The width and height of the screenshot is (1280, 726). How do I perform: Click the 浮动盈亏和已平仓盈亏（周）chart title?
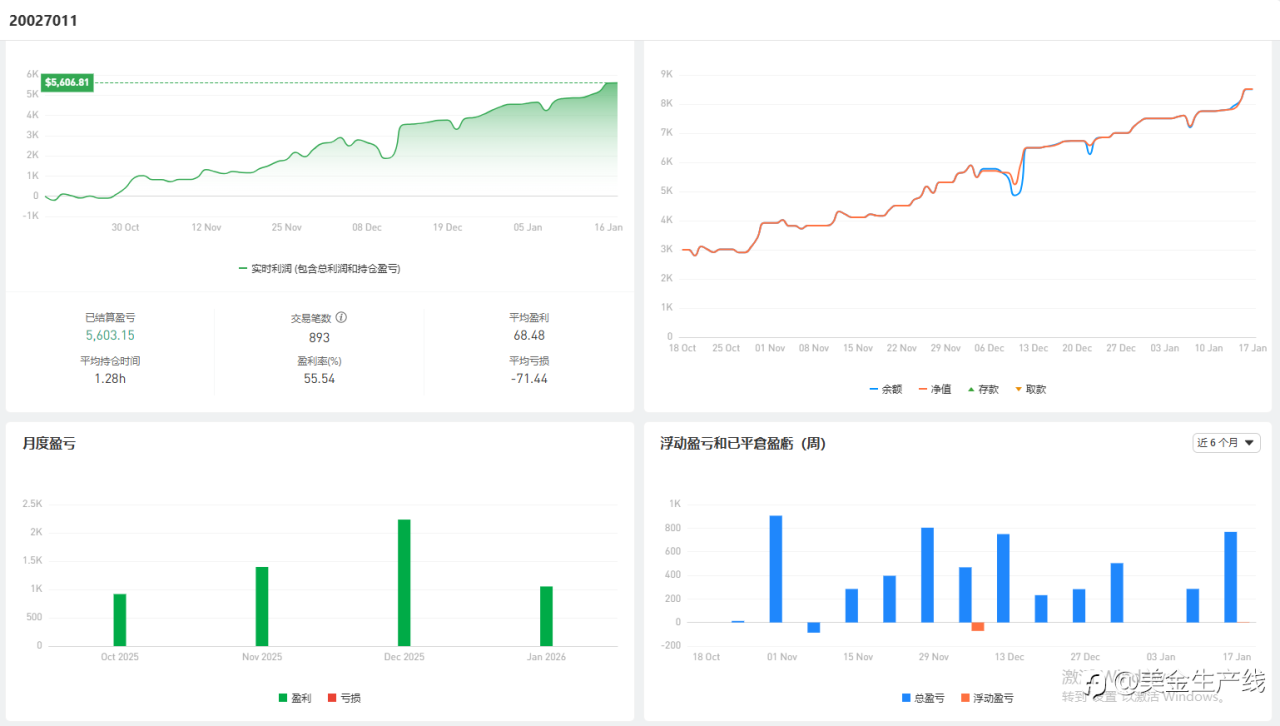point(743,443)
